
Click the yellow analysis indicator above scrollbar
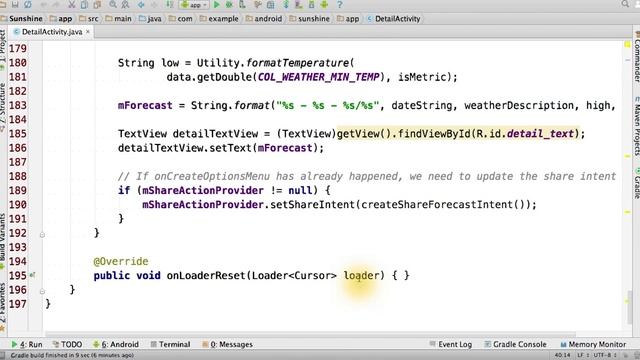[x=627, y=44]
